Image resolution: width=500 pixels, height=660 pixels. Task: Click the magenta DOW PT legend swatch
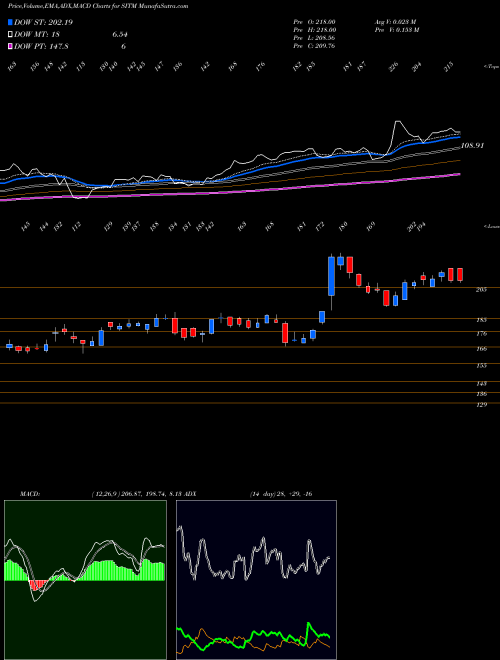(10, 46)
